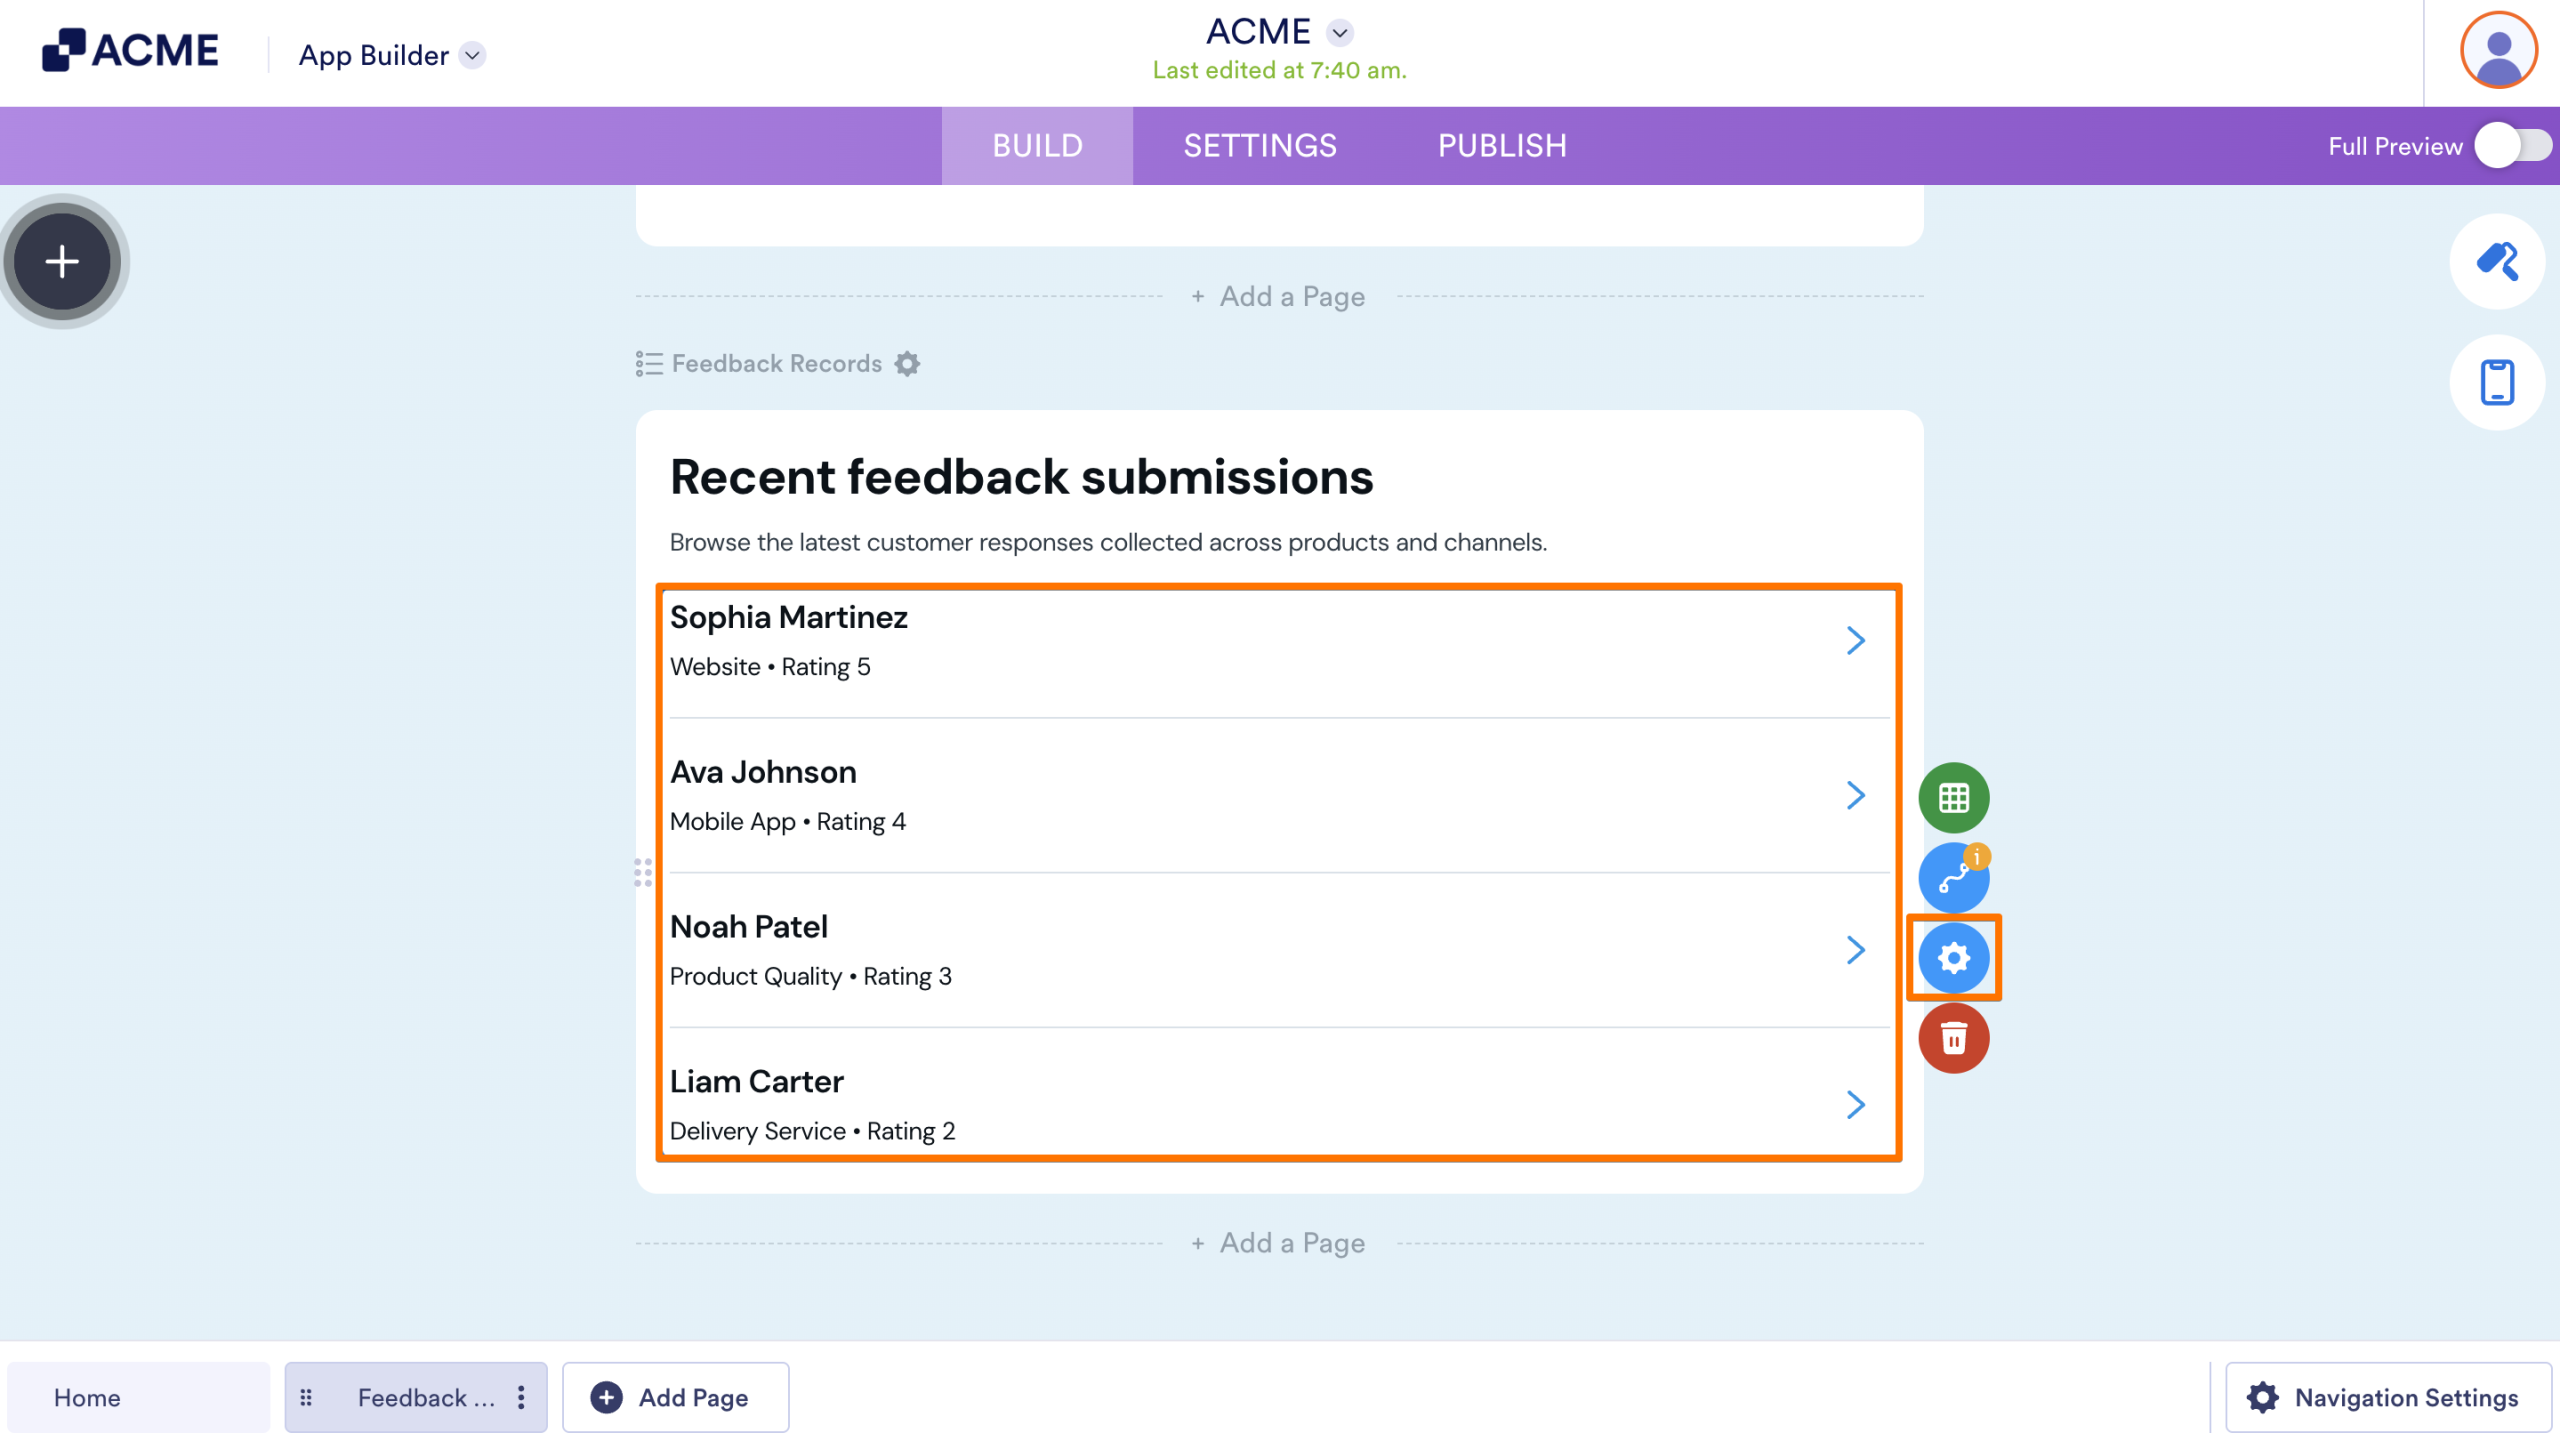Click the Feedback Records list icon

tap(649, 364)
